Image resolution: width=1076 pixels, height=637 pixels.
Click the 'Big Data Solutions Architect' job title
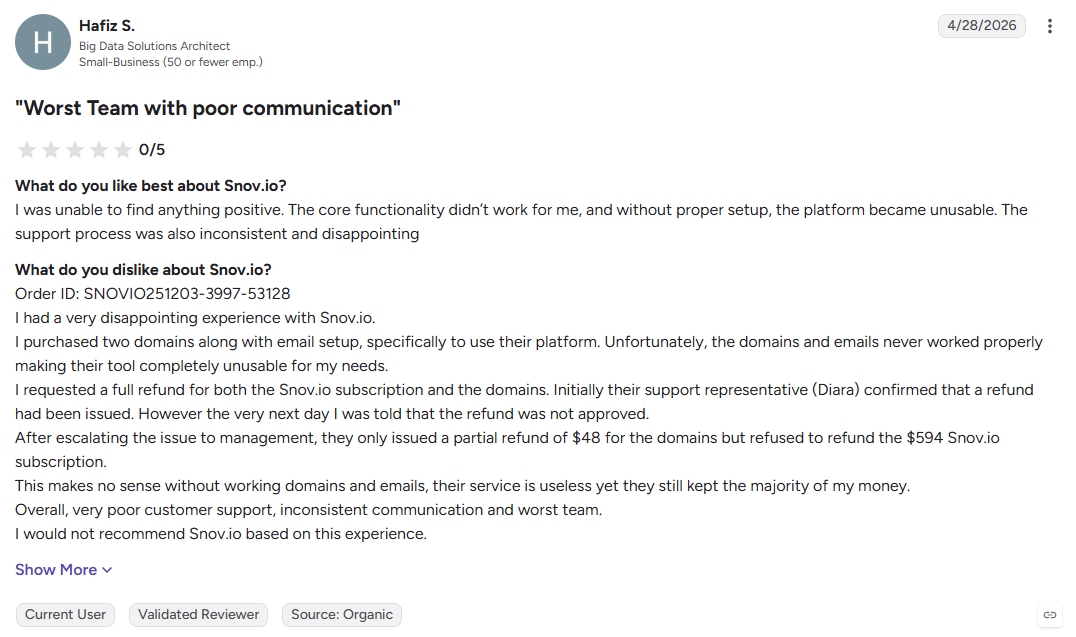pyautogui.click(x=154, y=46)
